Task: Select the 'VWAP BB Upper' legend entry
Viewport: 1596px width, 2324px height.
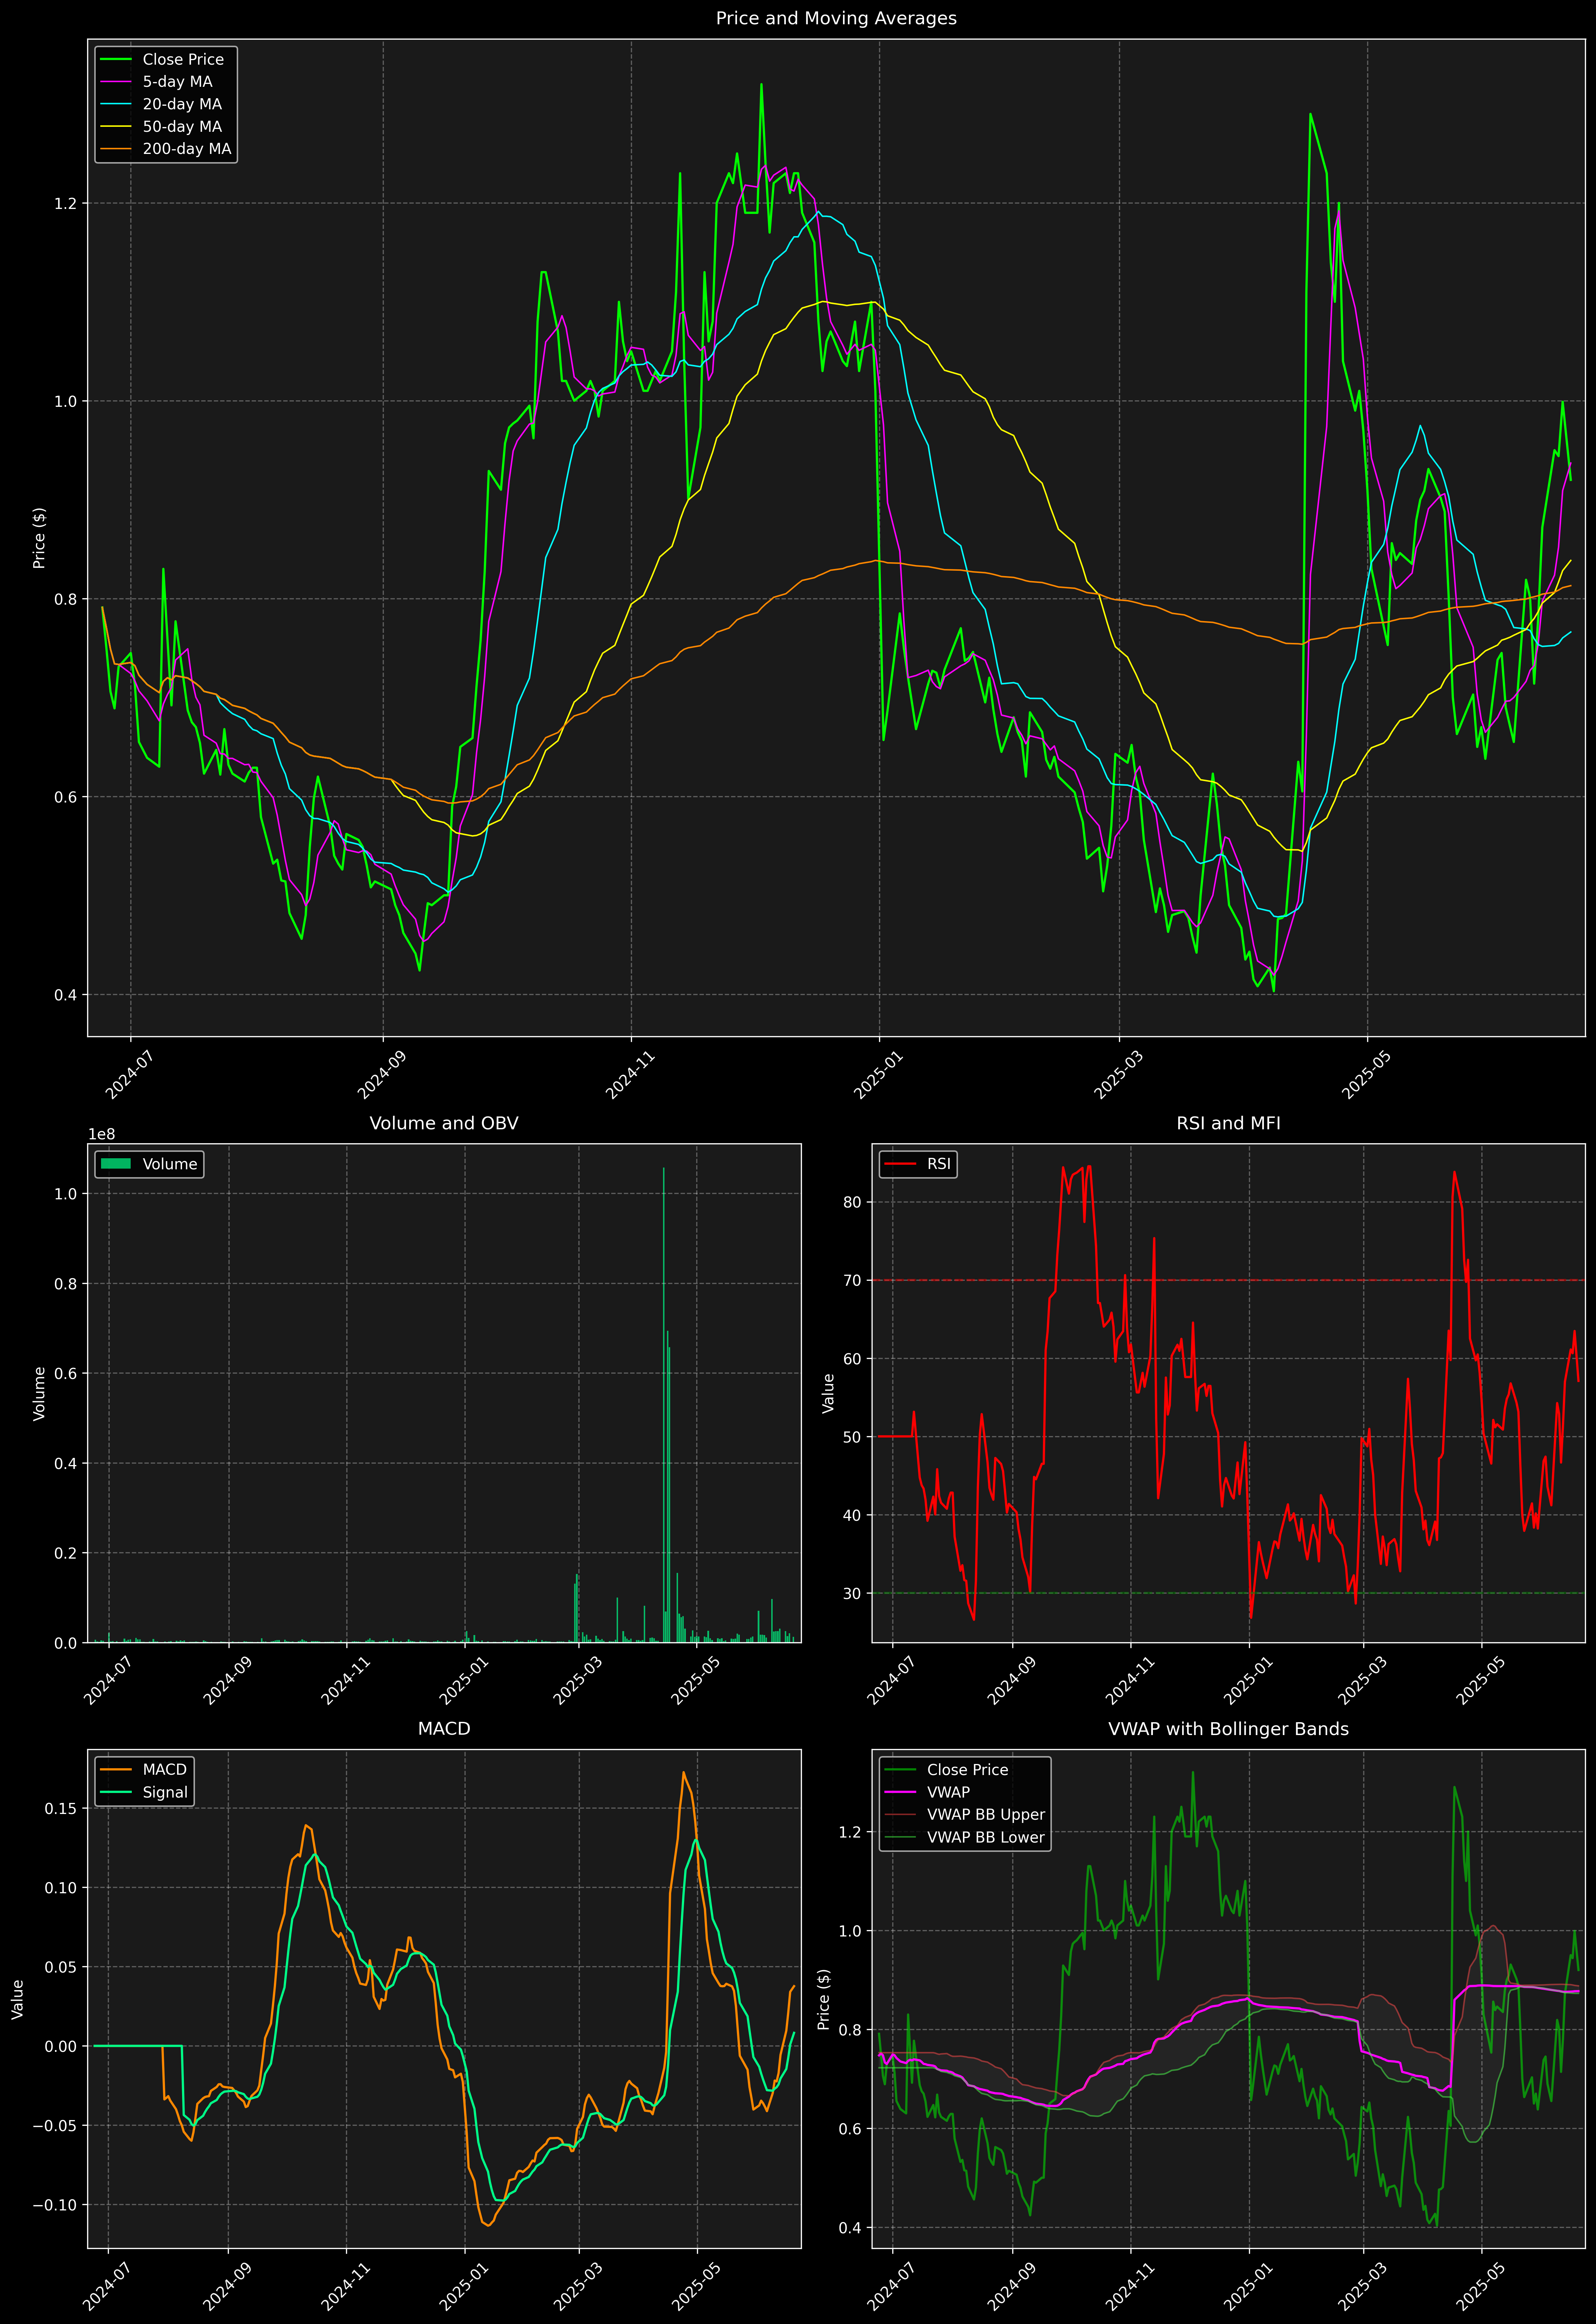Action: tap(986, 1815)
